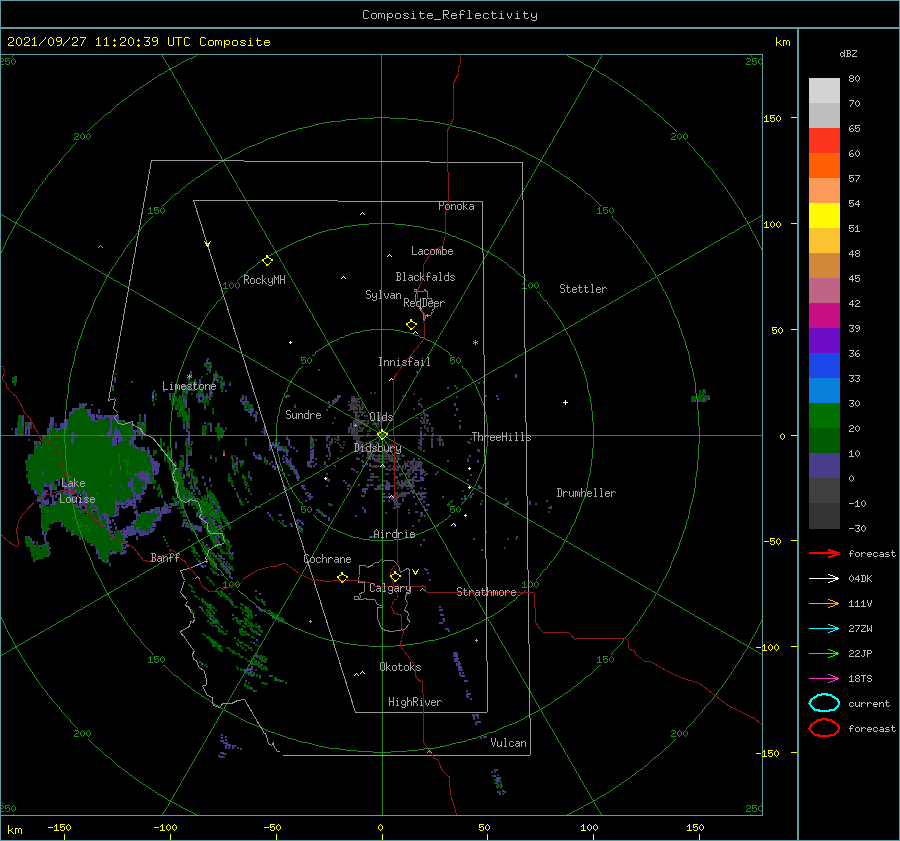Select the Innisfail label
Image resolution: width=900 pixels, height=841 pixels.
[x=404, y=362]
